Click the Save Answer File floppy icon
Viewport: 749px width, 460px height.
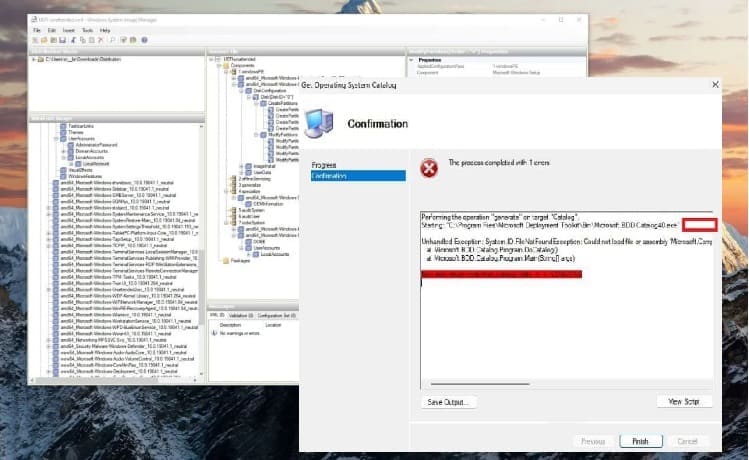(62, 40)
